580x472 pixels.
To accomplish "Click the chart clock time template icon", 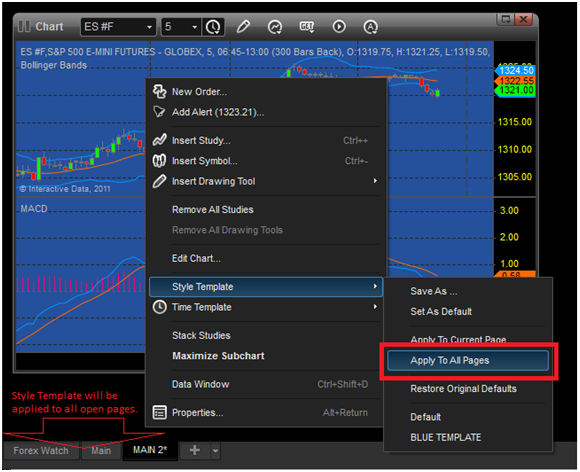I will pyautogui.click(x=213, y=27).
